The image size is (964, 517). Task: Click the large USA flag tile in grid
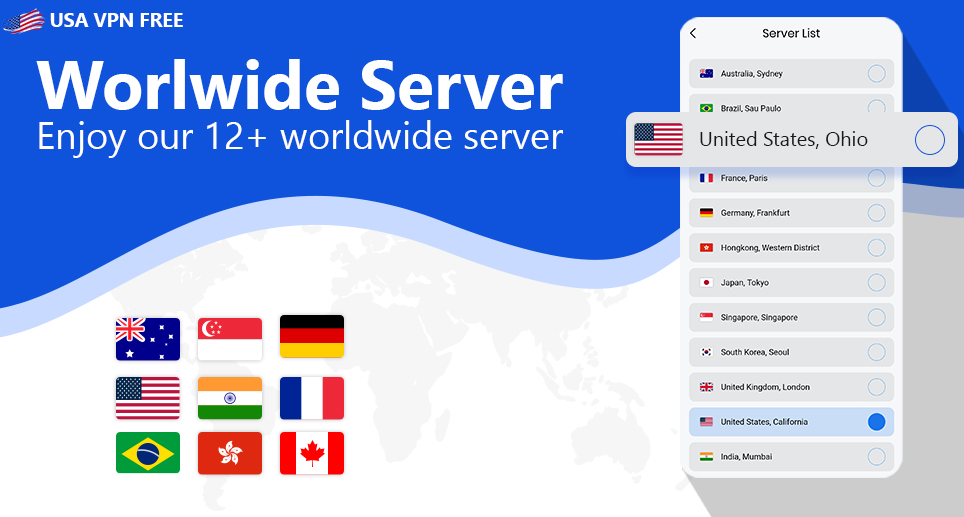(x=148, y=398)
